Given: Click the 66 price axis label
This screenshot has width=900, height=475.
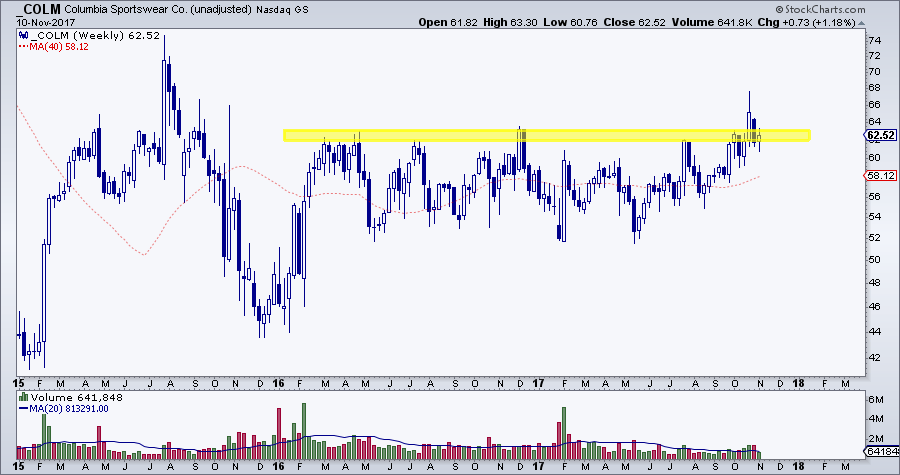Looking at the screenshot, I should click(x=875, y=104).
